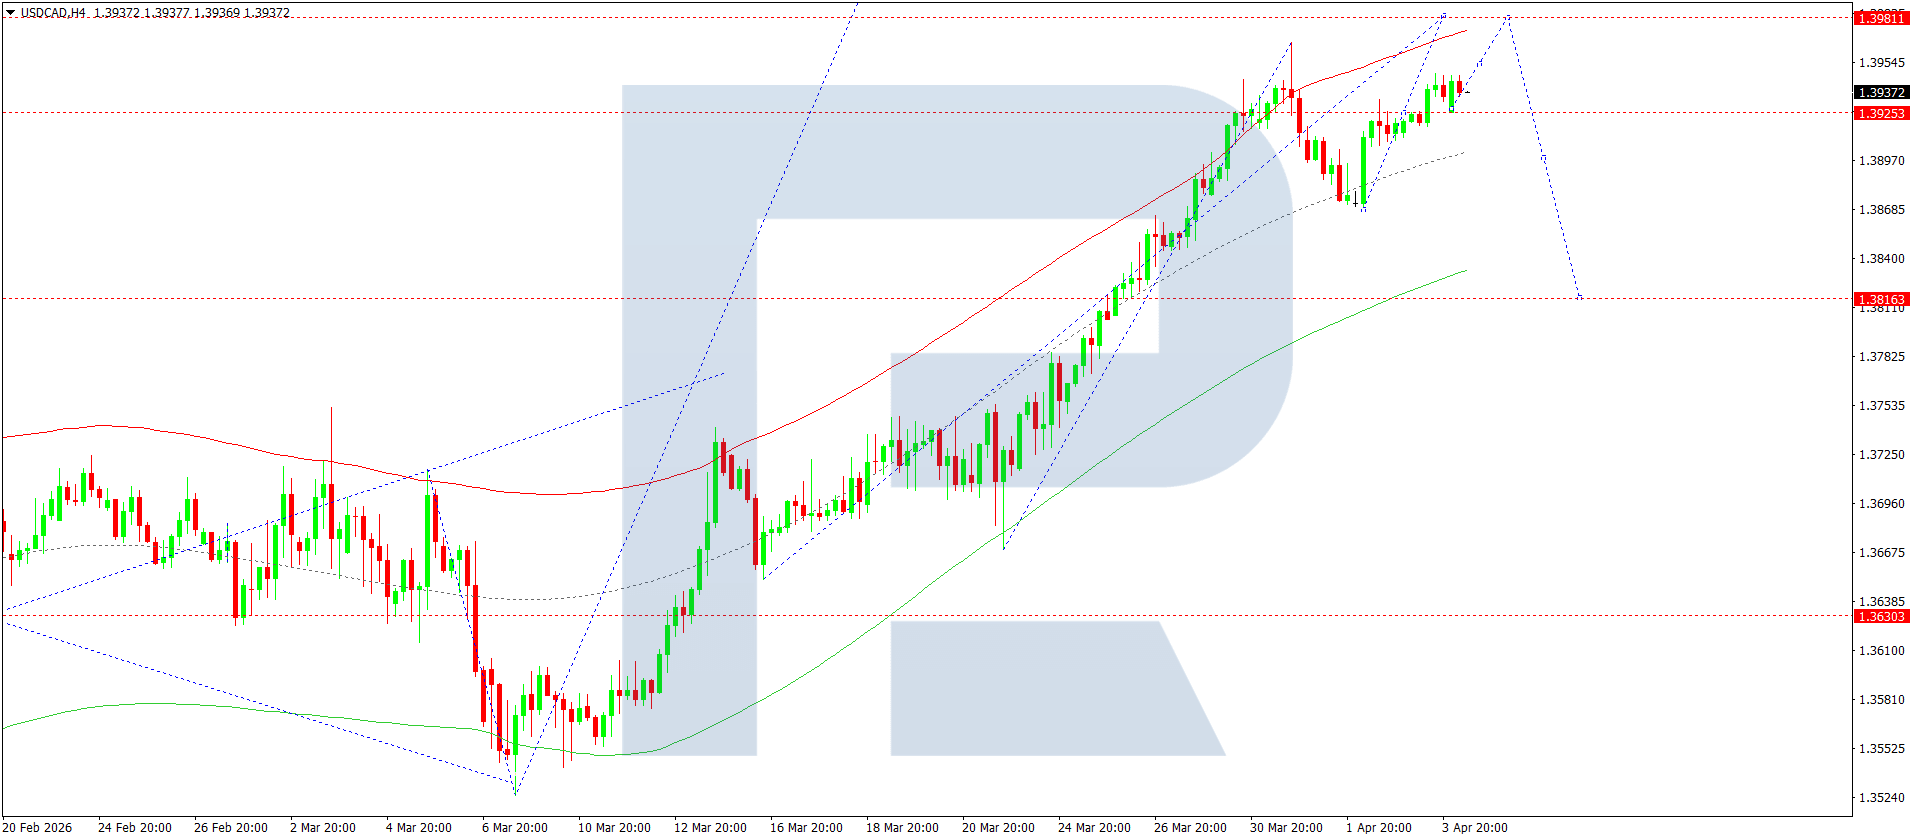The image size is (1916, 840).
Task: Click the 1.37825 price scale label
Action: [1881, 357]
